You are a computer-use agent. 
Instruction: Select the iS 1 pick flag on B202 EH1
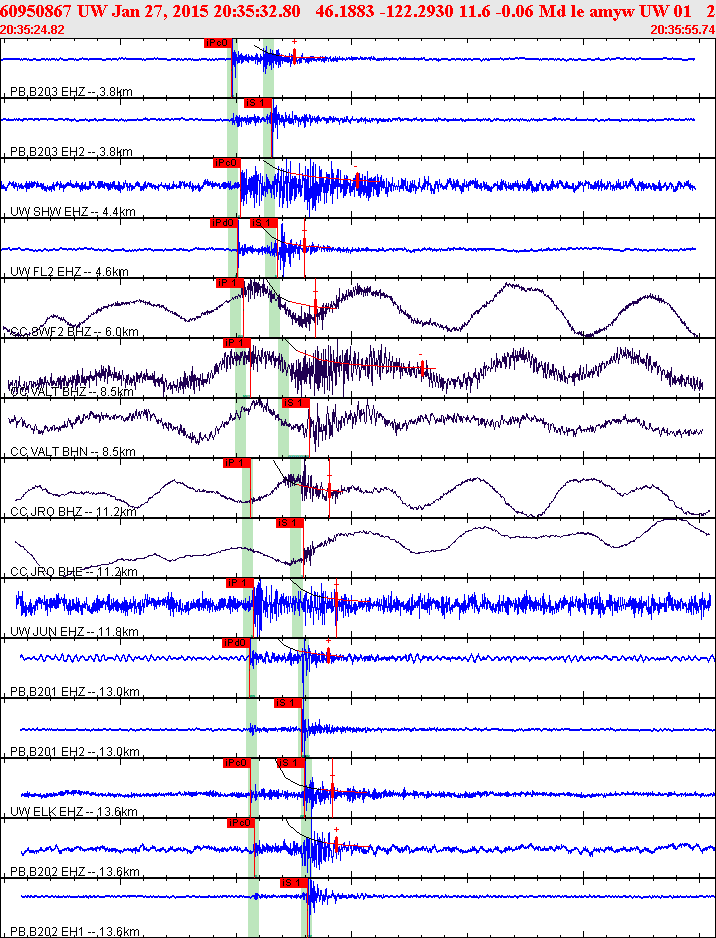294,883
